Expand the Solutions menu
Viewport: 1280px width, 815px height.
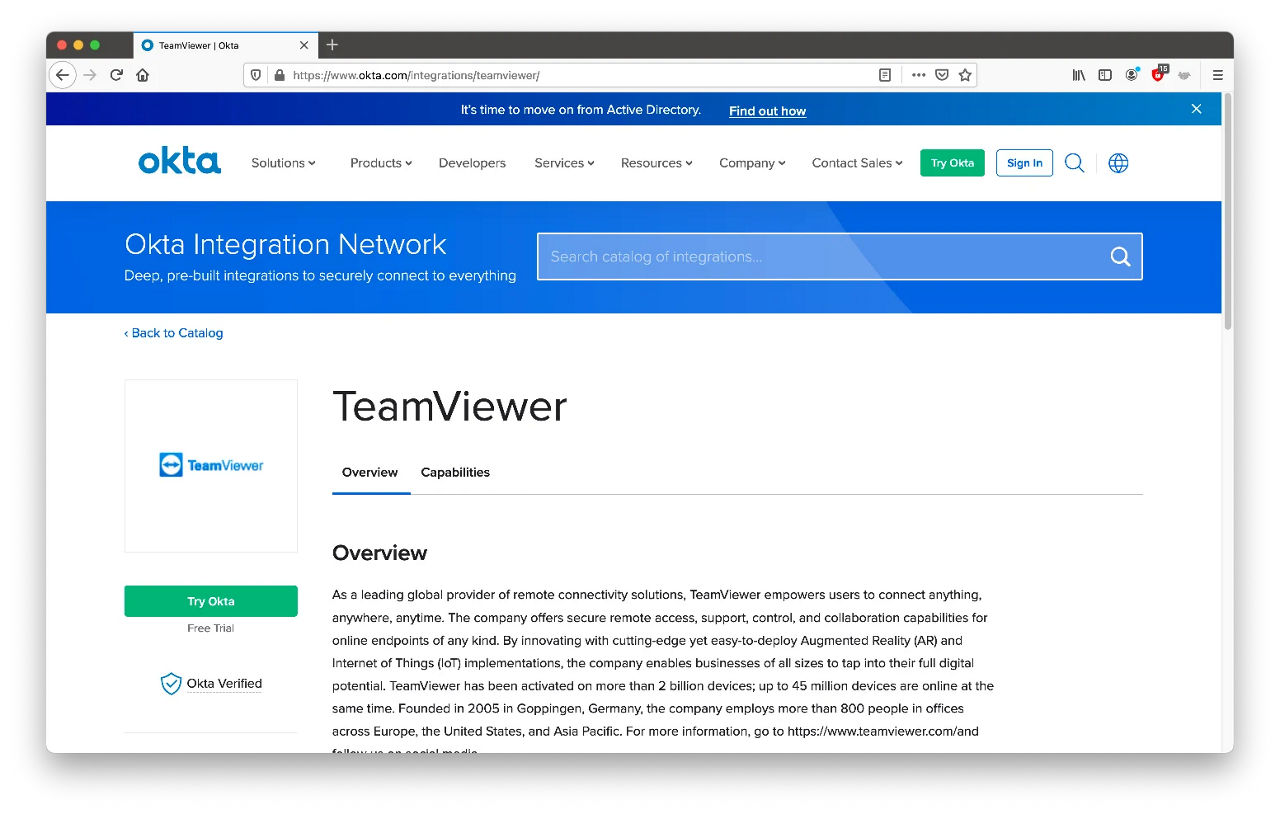point(283,163)
